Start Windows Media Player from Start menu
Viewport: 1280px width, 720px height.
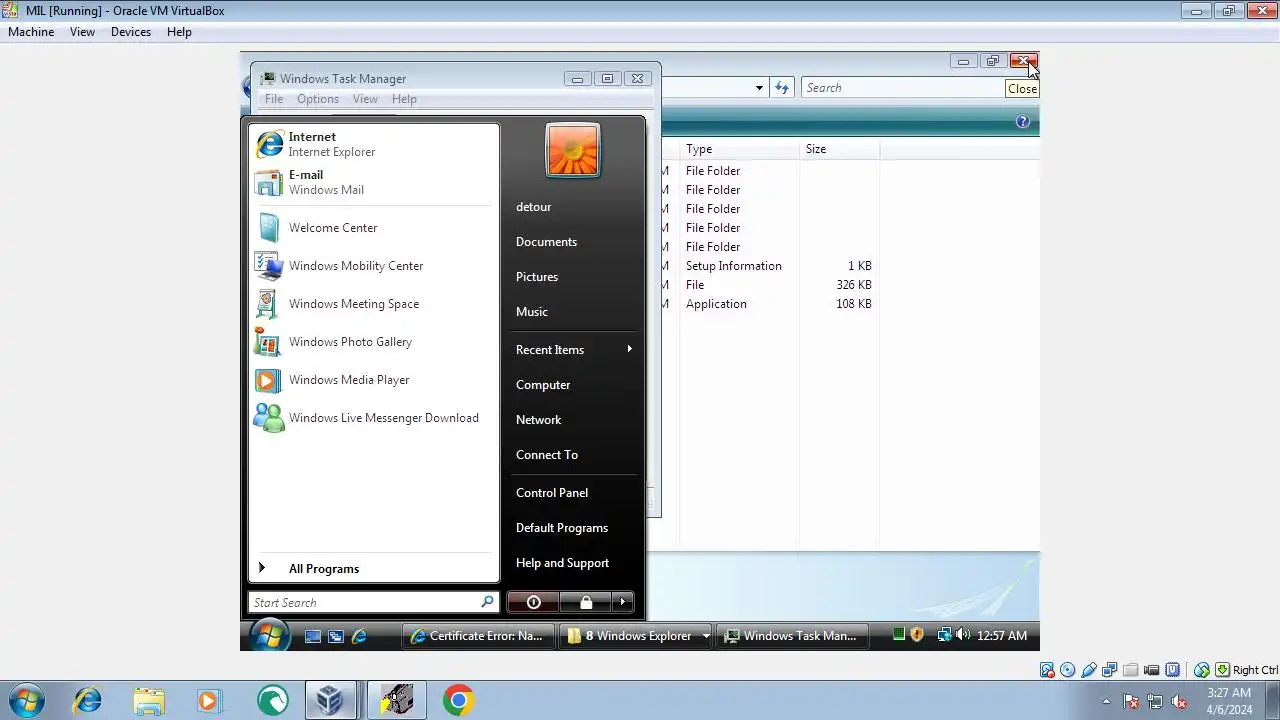(373, 380)
